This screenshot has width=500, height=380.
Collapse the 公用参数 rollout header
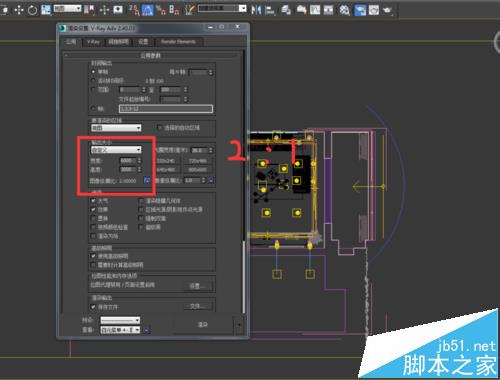point(153,55)
